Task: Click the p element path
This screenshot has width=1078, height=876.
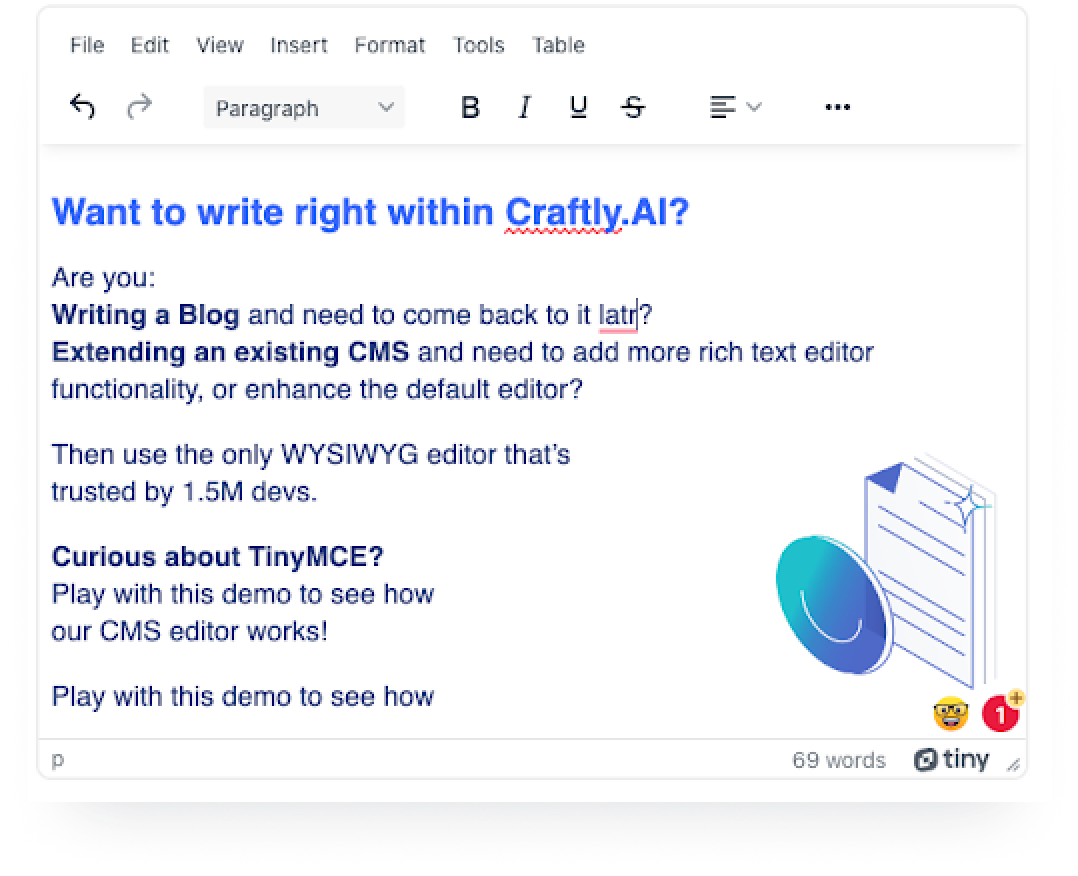Action: 58,760
